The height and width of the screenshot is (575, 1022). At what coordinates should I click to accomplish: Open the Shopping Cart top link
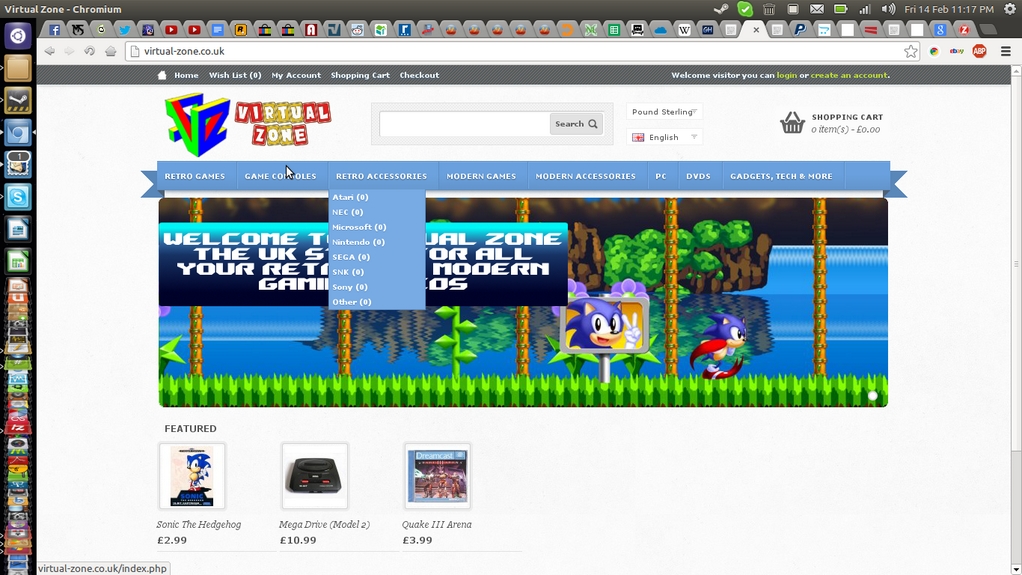pos(360,75)
